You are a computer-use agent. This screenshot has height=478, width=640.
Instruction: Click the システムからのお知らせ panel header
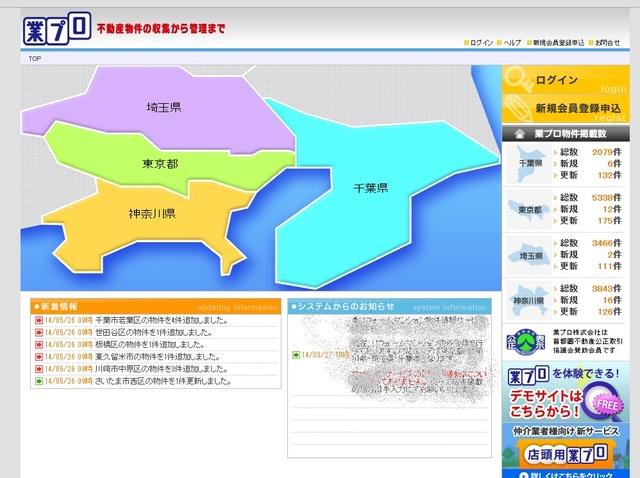pos(389,307)
